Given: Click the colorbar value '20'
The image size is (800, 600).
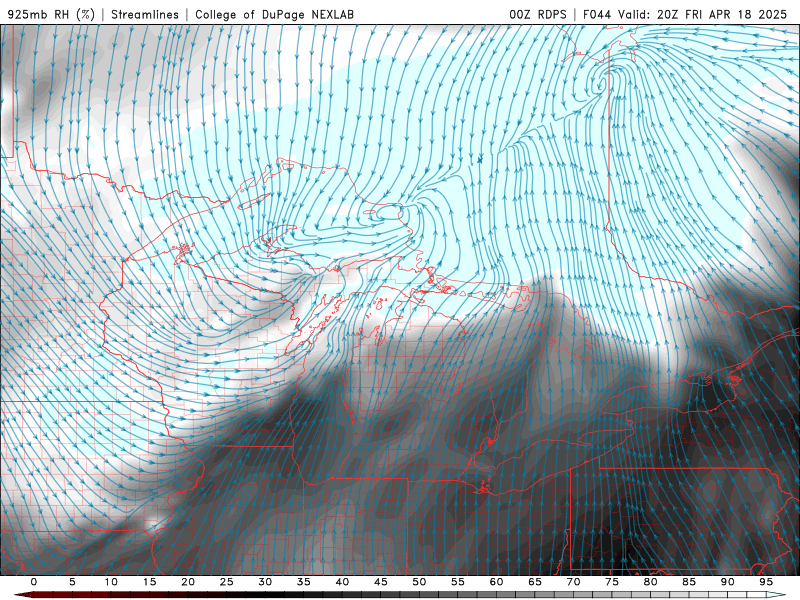Looking at the screenshot, I should point(188,582).
